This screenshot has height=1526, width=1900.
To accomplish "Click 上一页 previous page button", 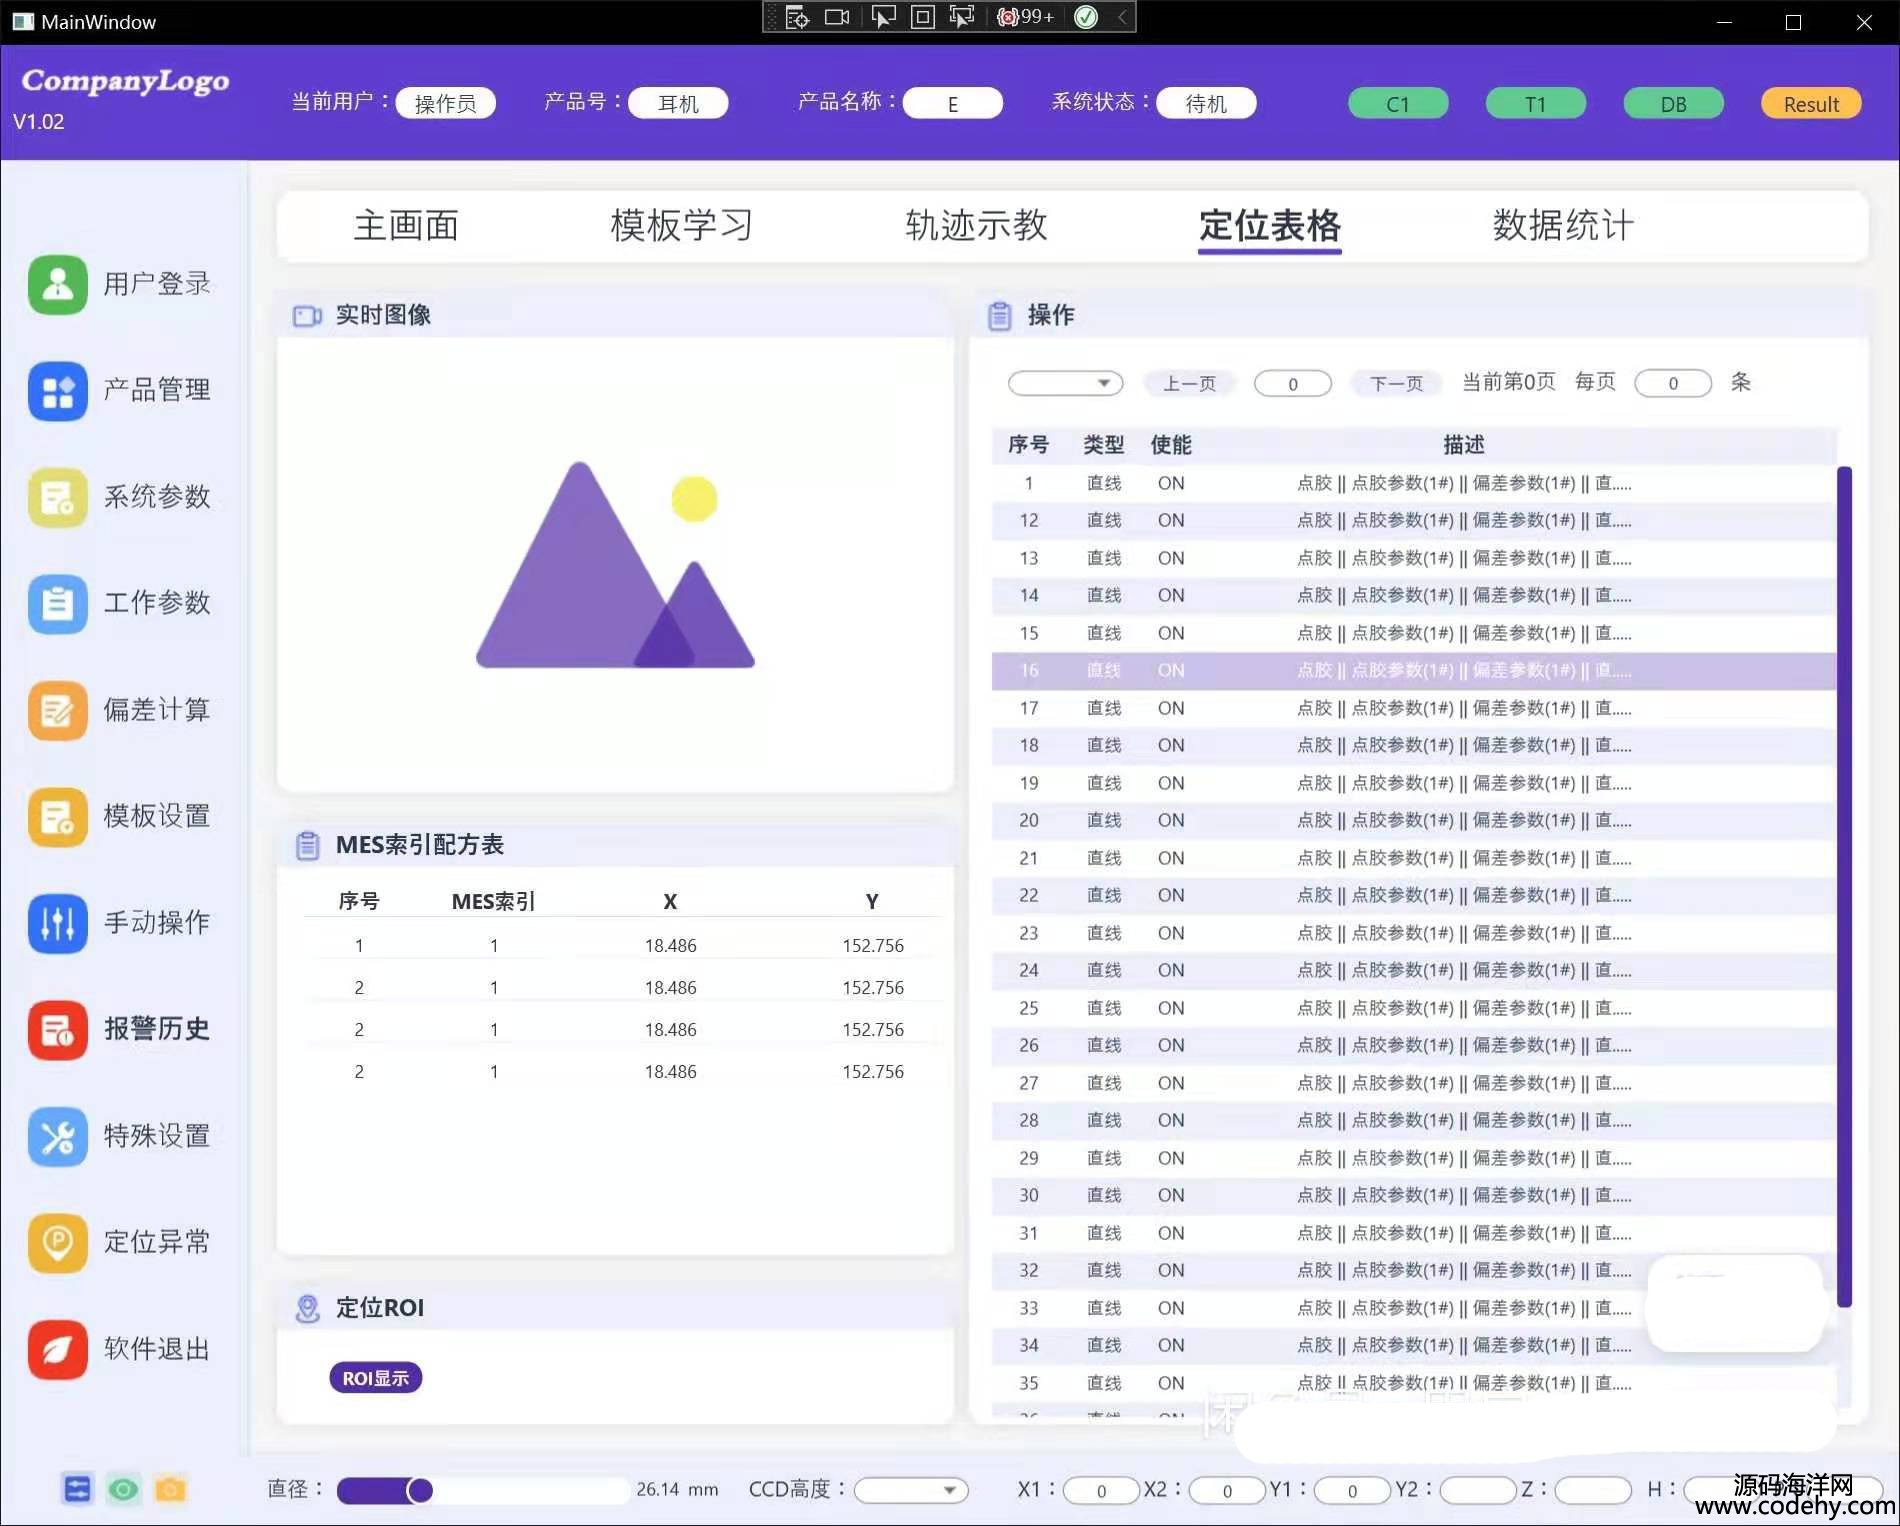I will pos(1189,384).
